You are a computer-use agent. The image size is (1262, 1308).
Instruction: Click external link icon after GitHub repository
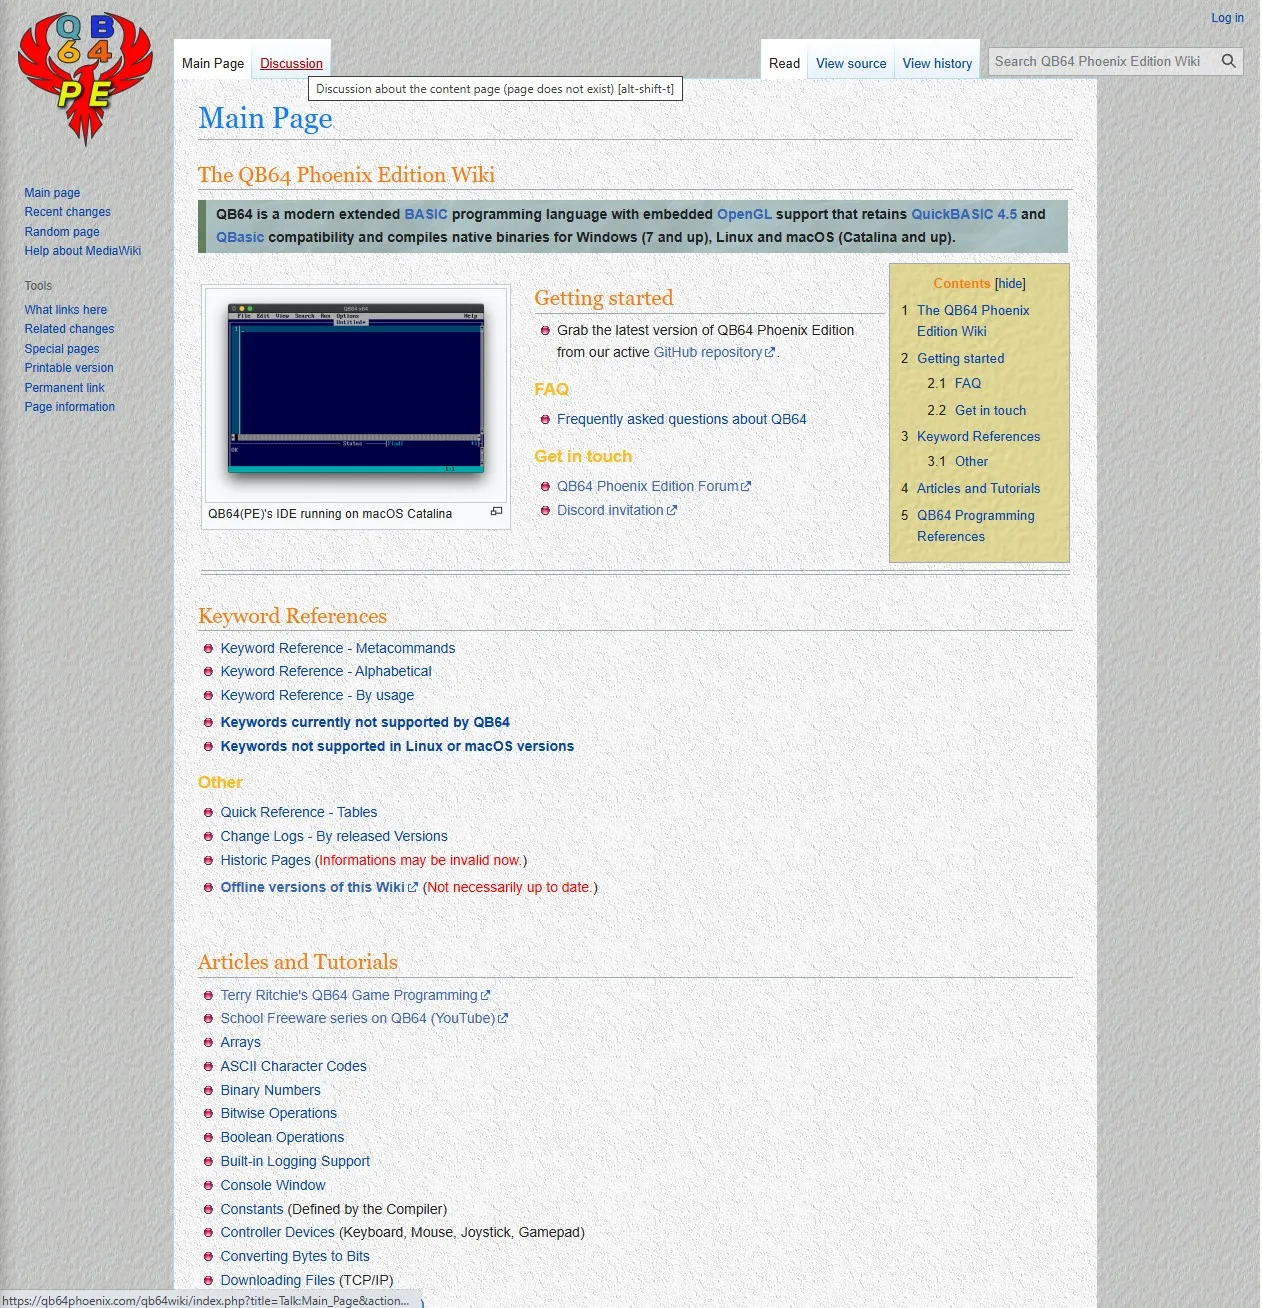pos(770,353)
